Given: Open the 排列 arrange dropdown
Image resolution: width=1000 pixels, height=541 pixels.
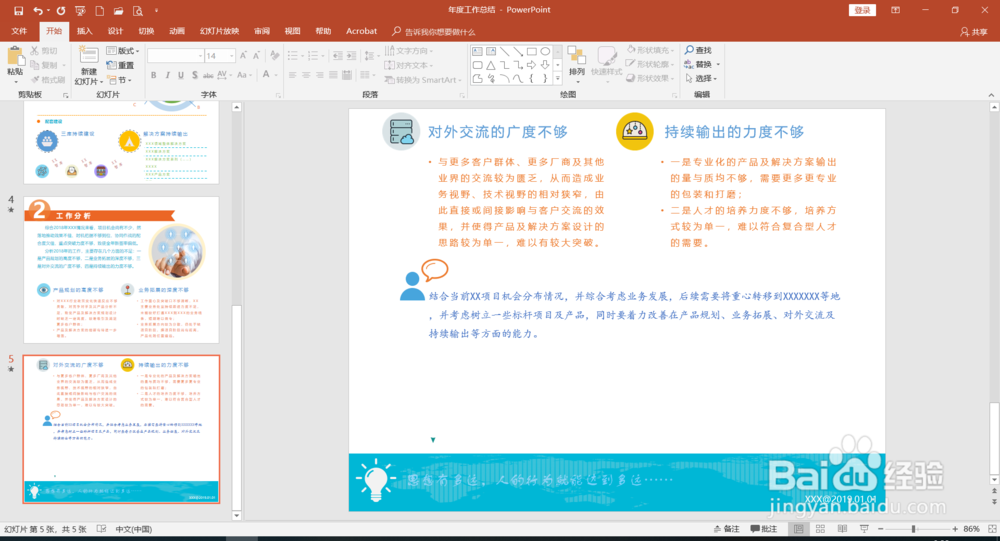Looking at the screenshot, I should (577, 65).
